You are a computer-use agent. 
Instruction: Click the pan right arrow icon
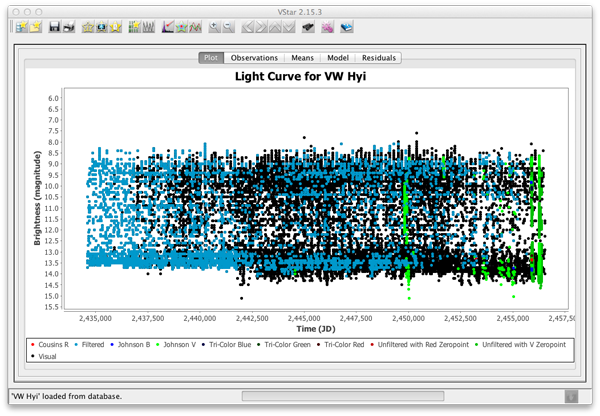261,27
